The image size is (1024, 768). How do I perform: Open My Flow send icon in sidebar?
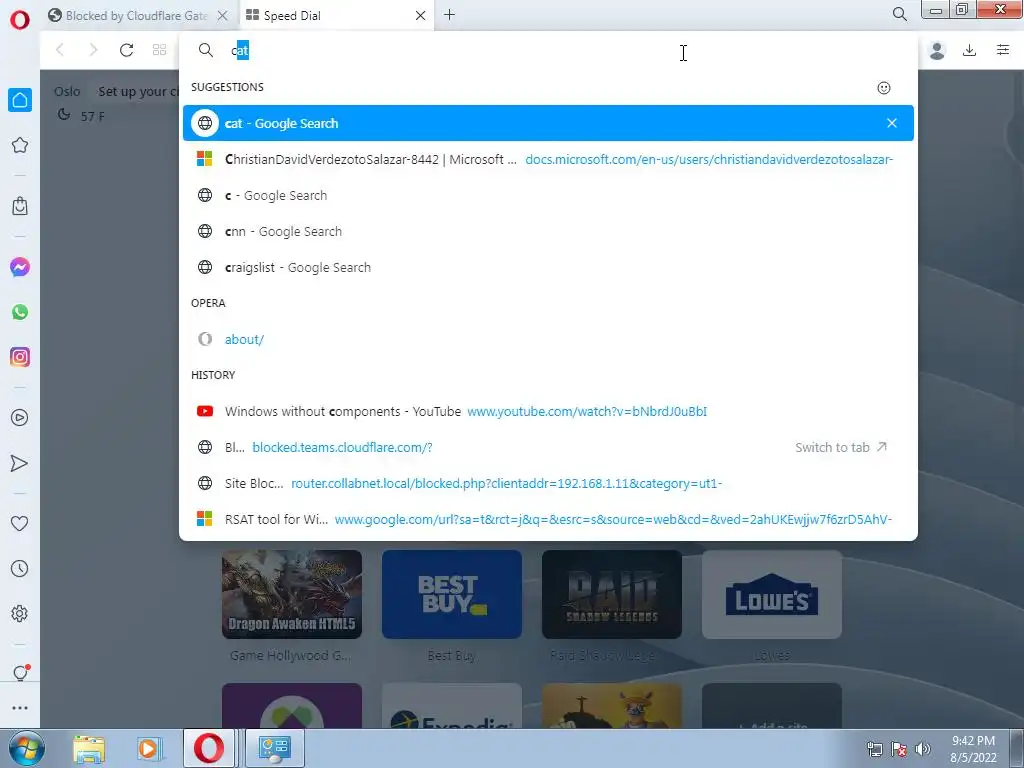click(x=20, y=463)
